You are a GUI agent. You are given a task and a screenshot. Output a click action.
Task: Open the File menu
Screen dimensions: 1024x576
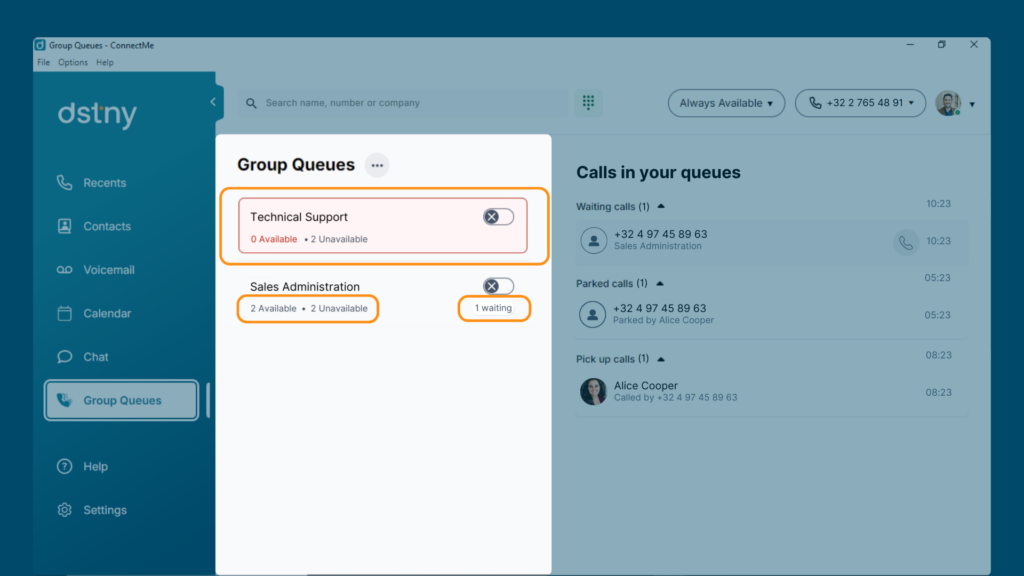pos(43,63)
